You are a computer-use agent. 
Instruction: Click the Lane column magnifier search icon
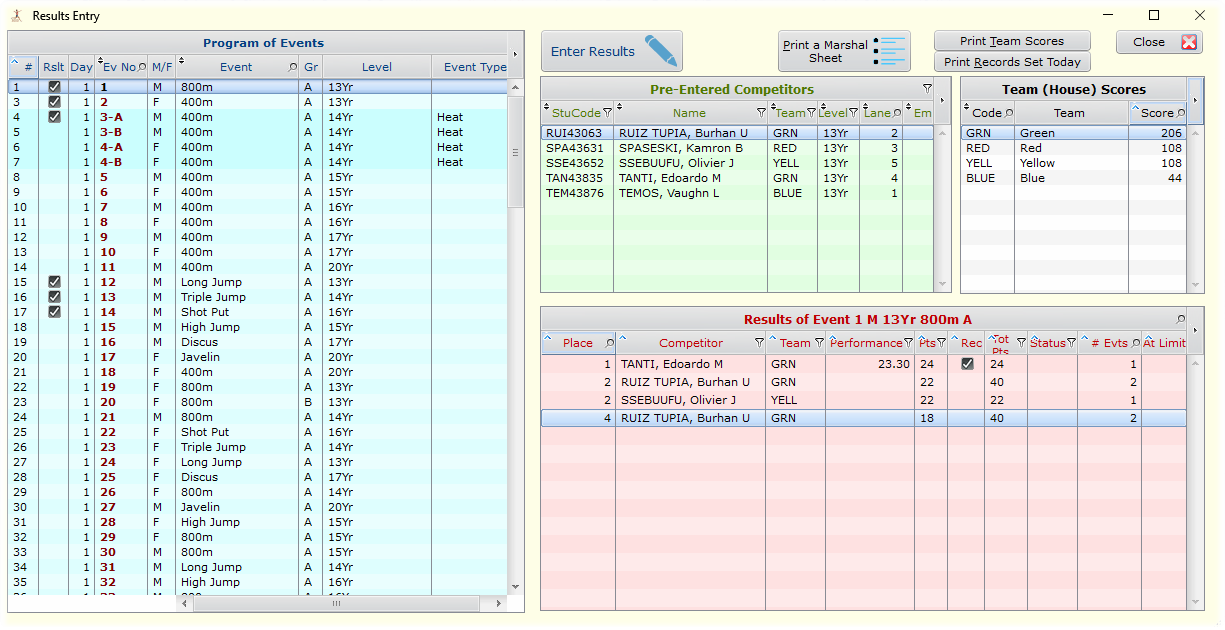pos(897,113)
